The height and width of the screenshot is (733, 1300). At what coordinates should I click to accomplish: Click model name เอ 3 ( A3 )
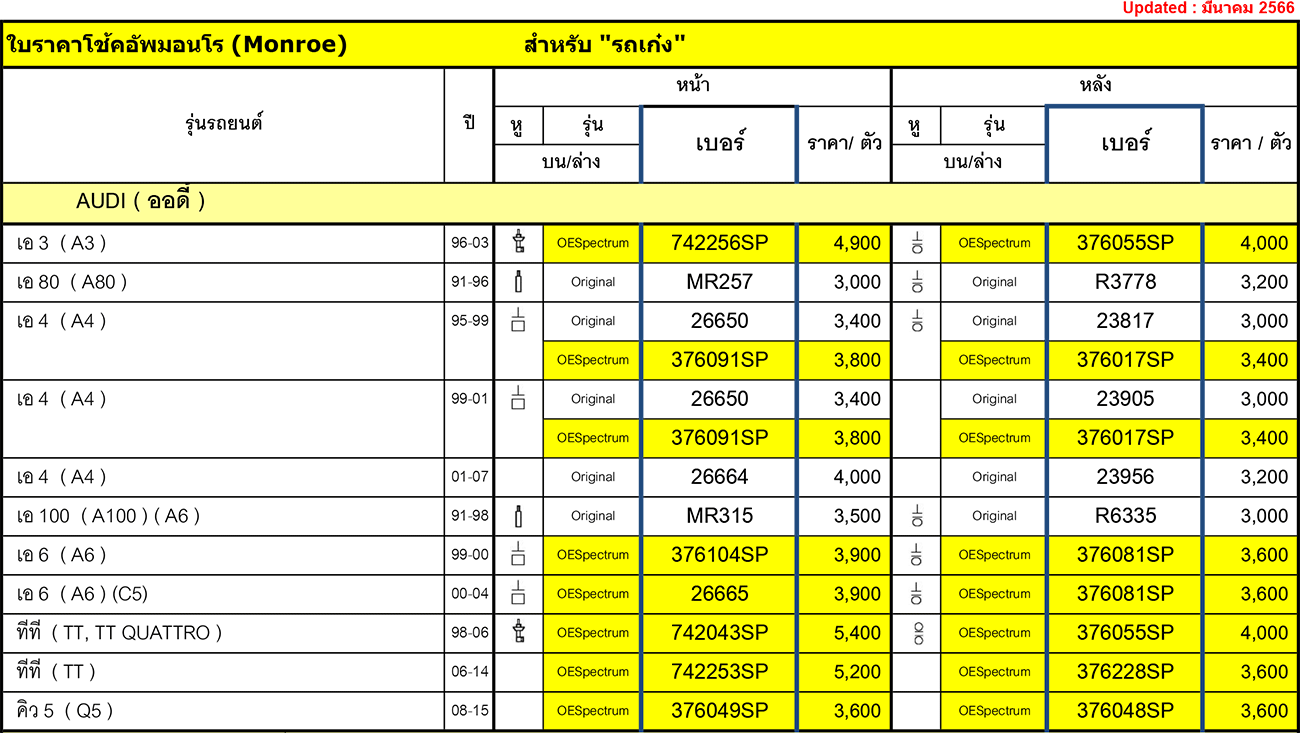pos(61,243)
